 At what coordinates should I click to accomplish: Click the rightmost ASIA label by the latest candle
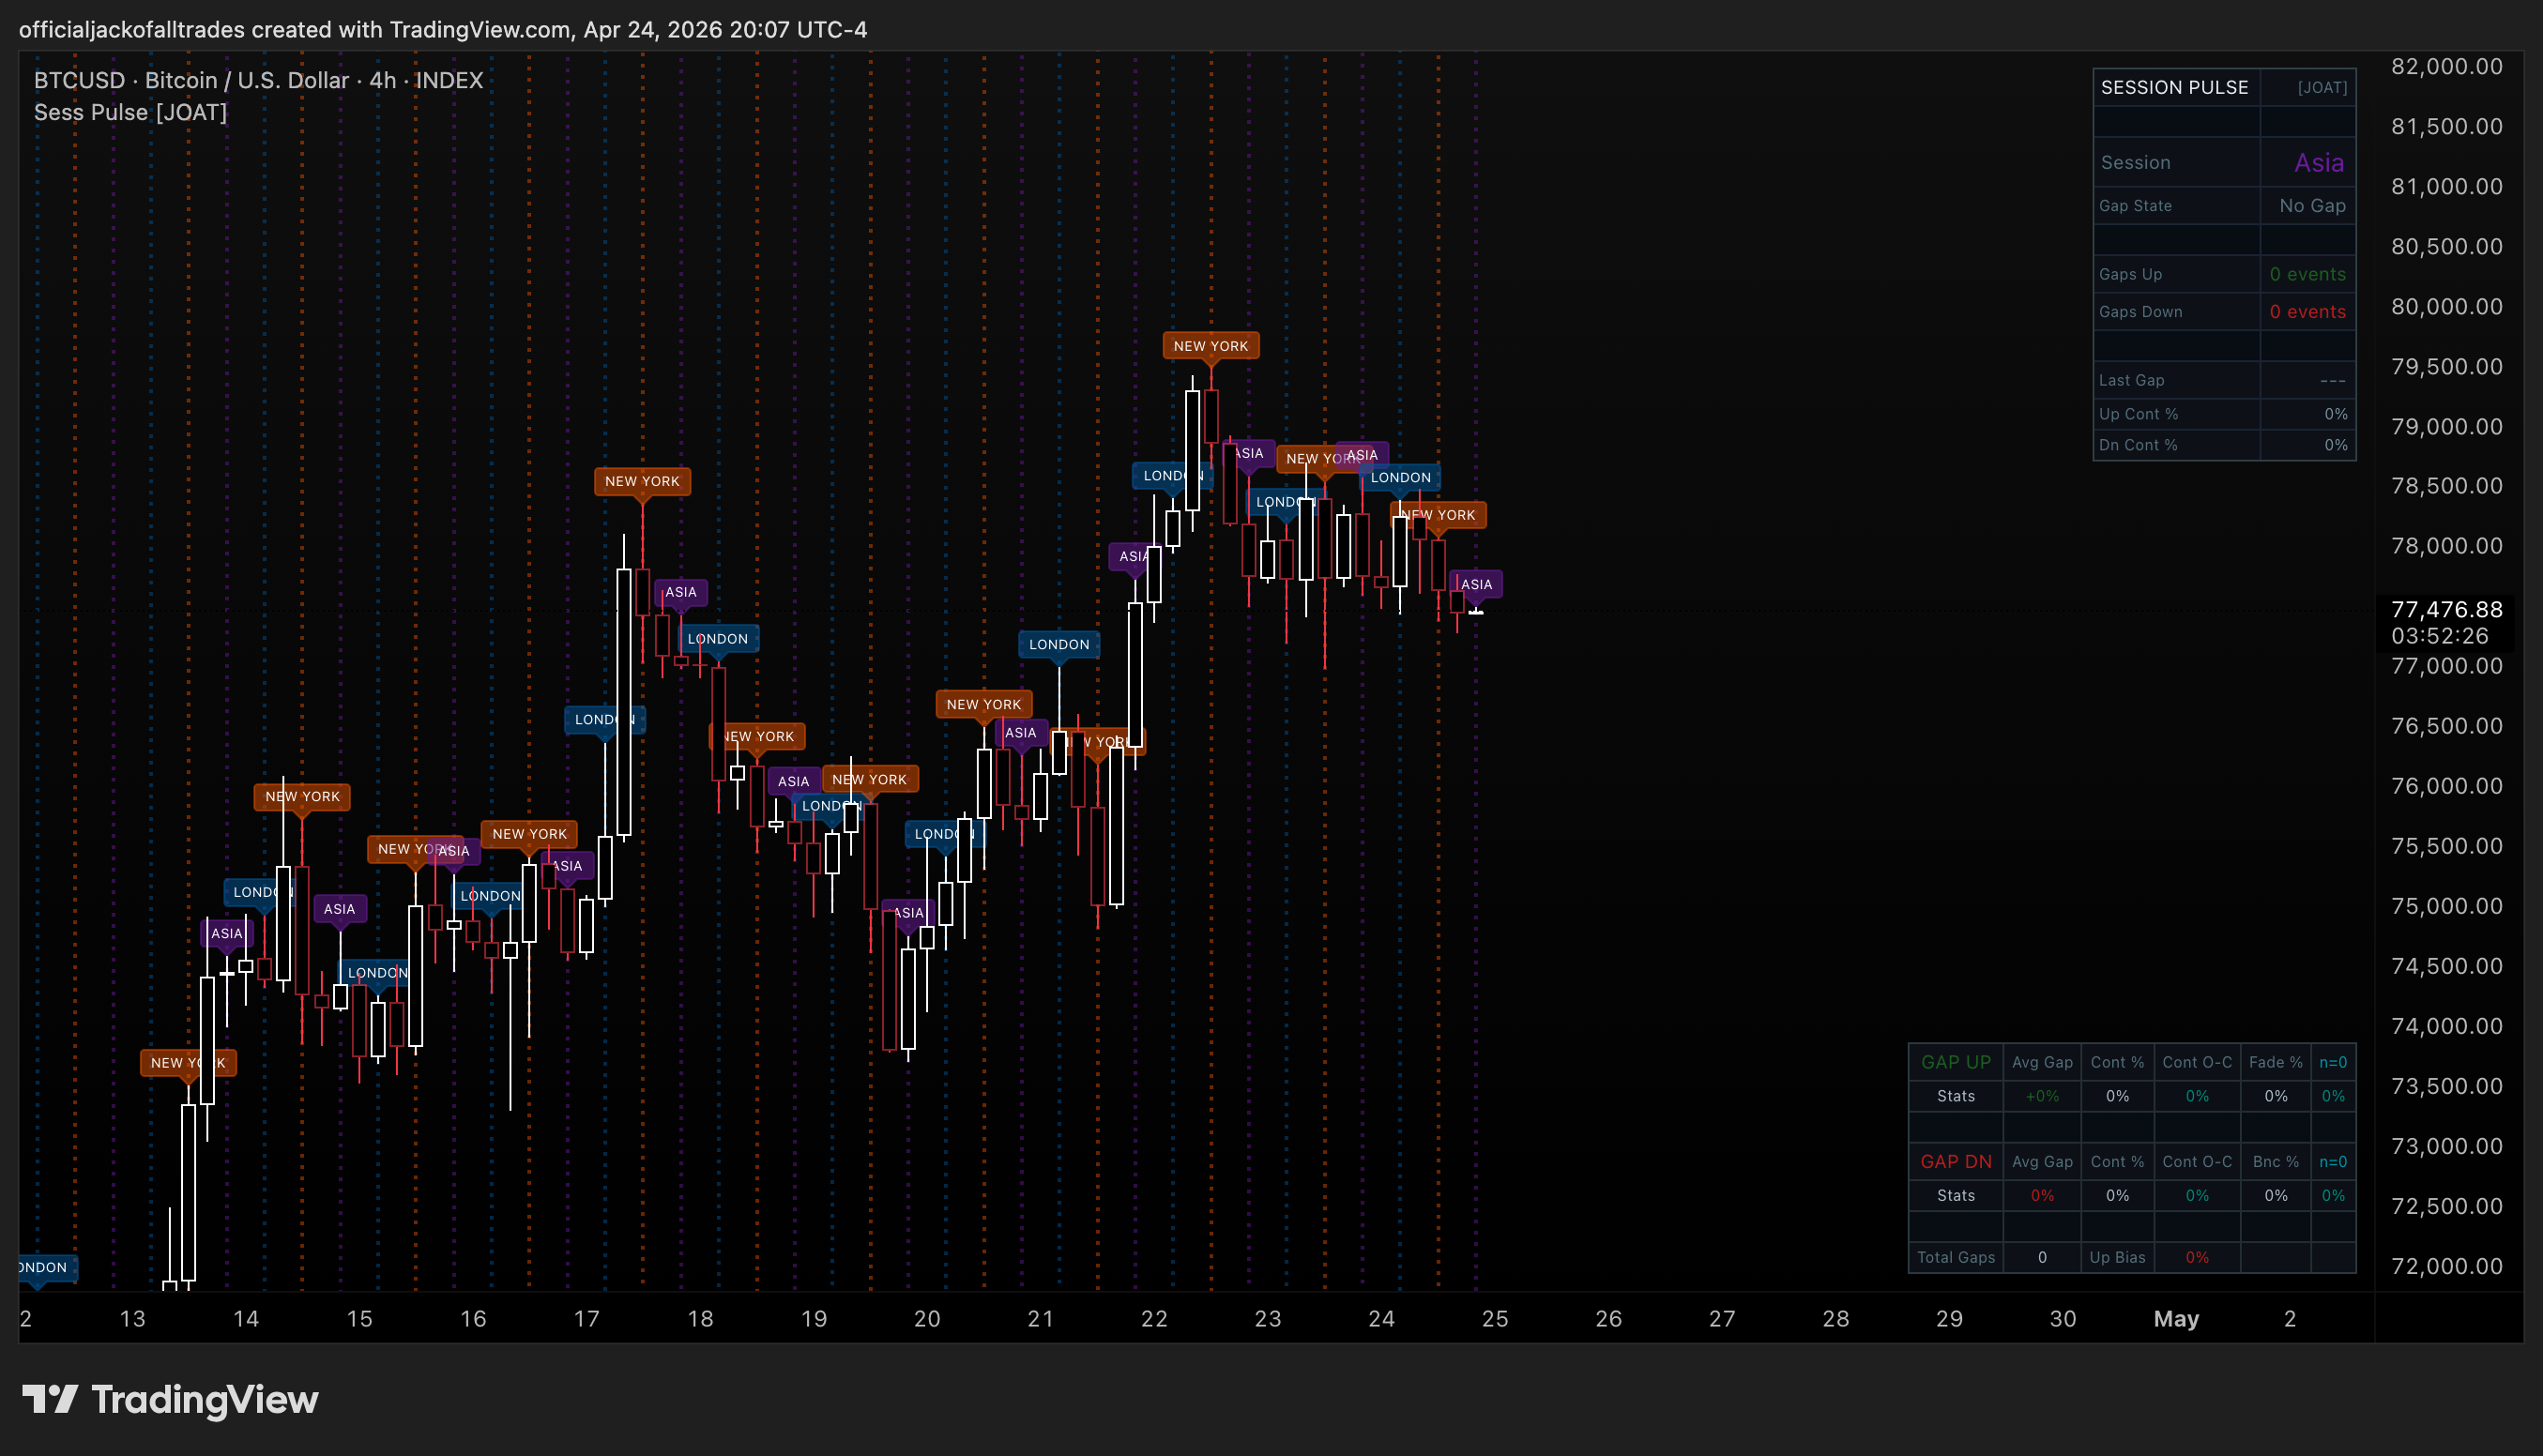pyautogui.click(x=1476, y=584)
